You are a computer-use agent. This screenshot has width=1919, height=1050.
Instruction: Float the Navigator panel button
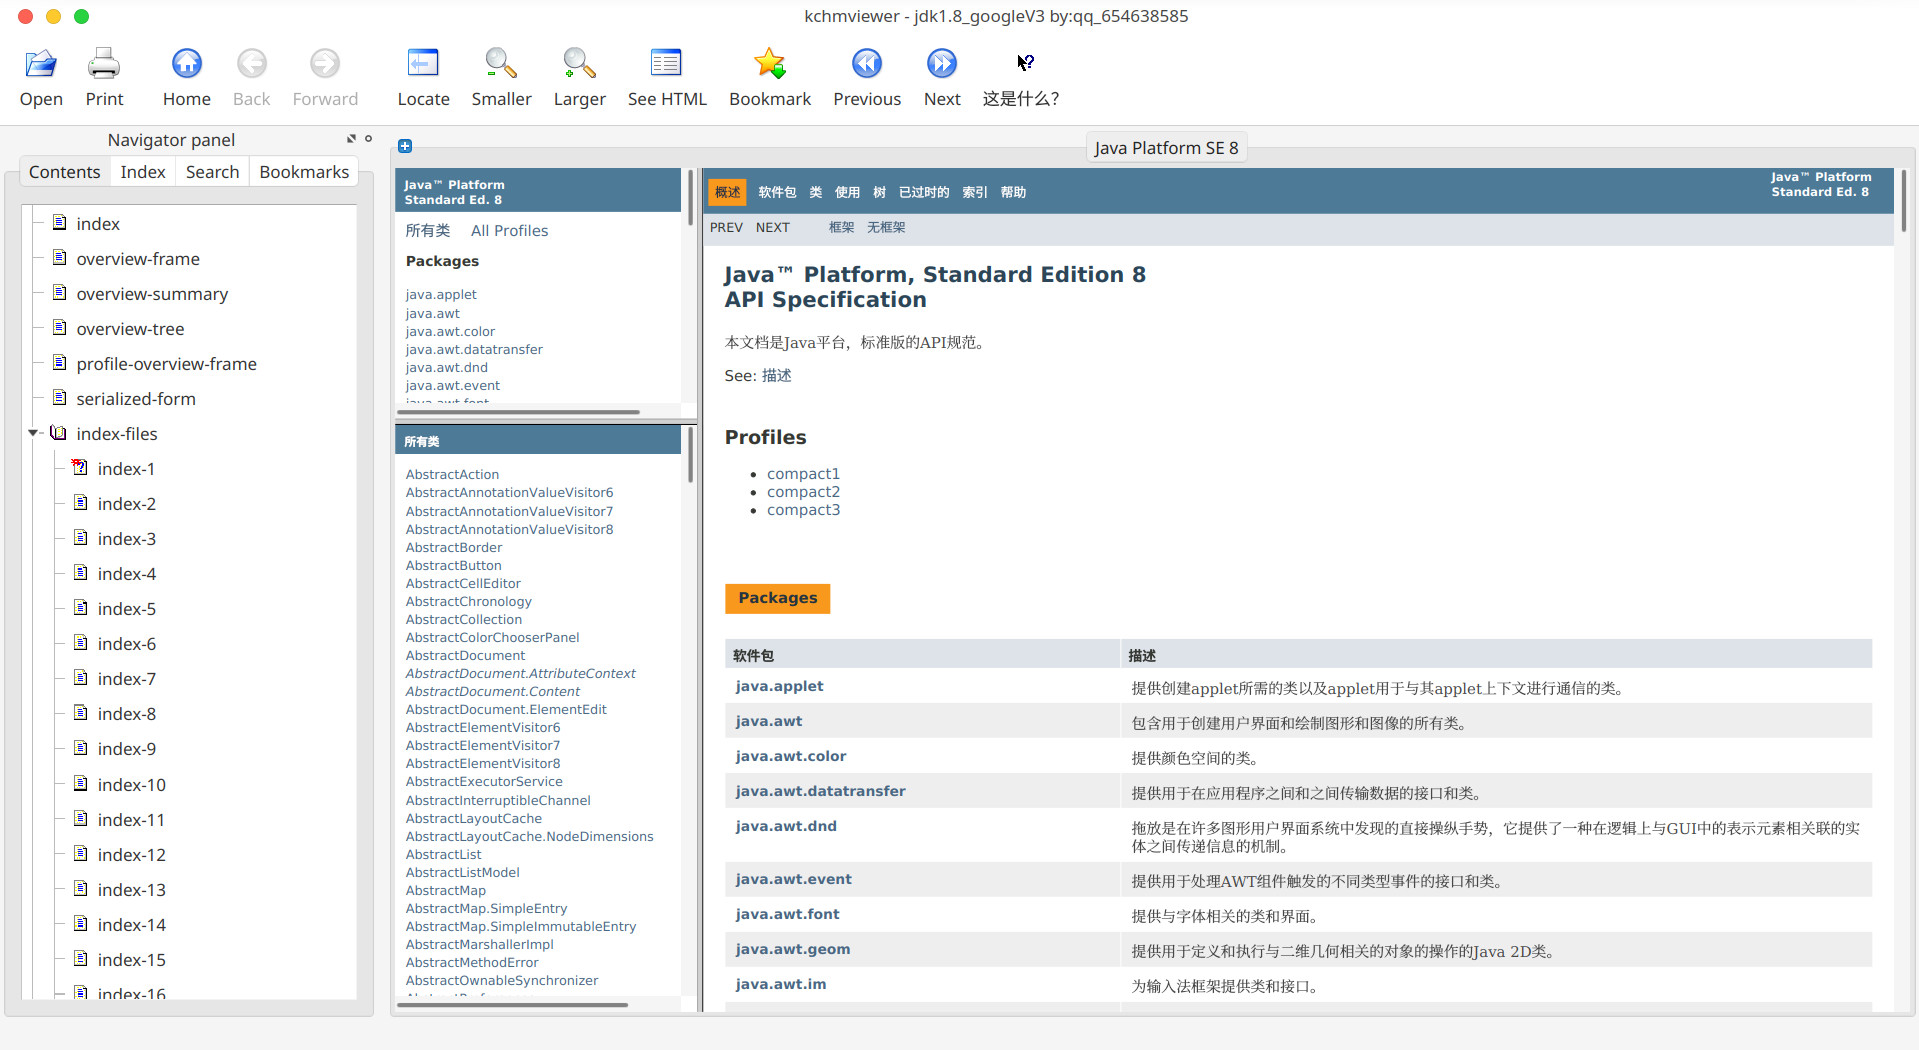(351, 139)
